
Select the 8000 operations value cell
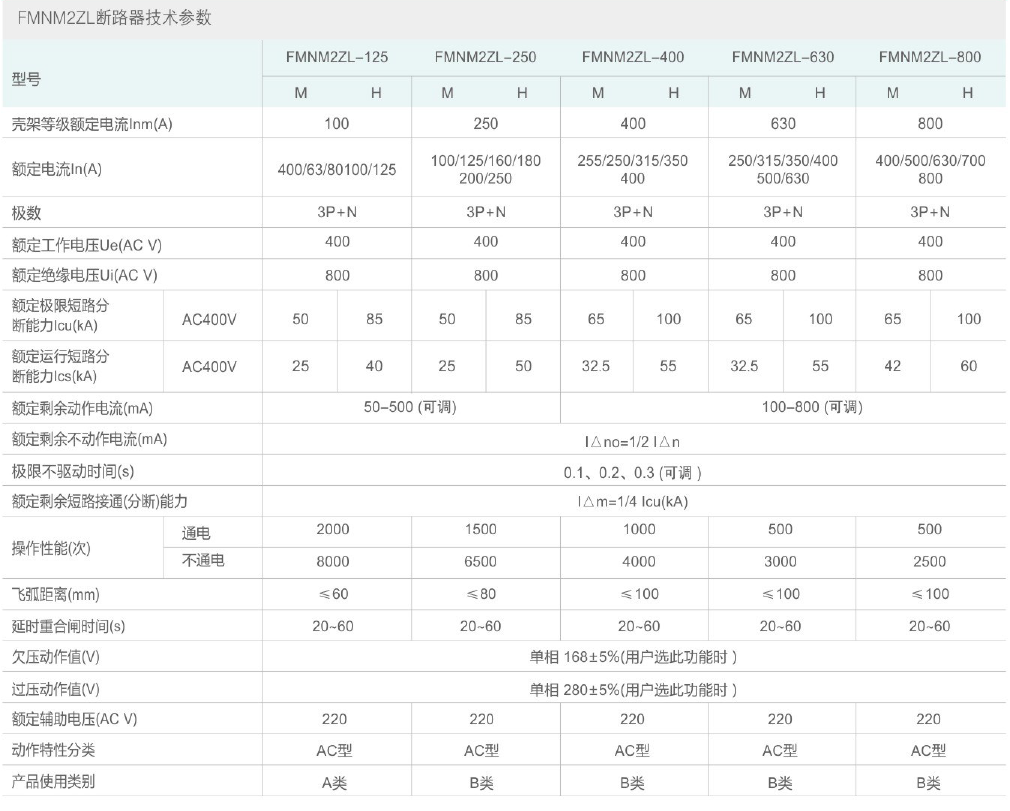coord(334,562)
